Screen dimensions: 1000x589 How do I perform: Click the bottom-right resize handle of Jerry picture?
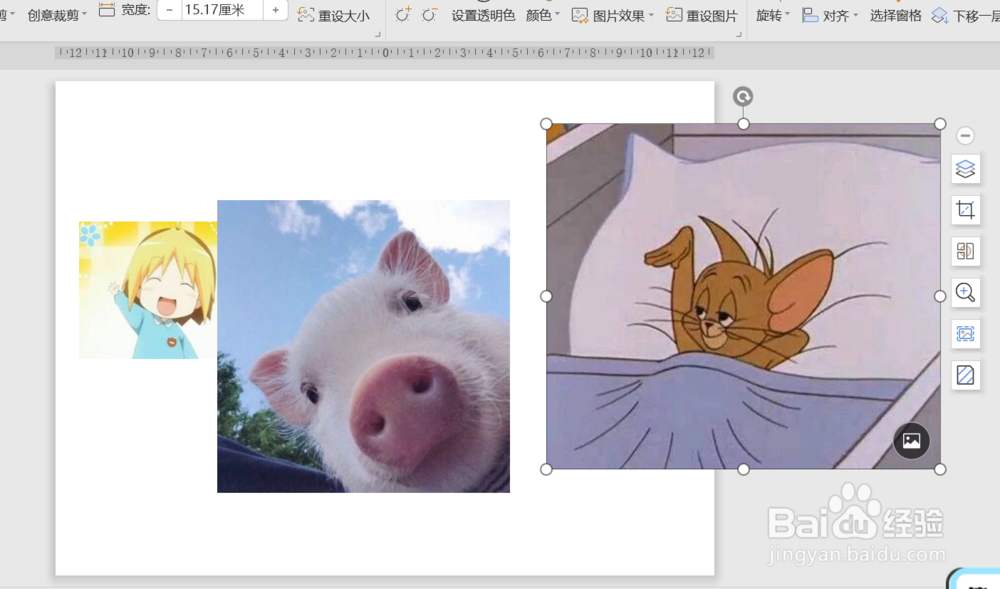pyautogui.click(x=940, y=469)
